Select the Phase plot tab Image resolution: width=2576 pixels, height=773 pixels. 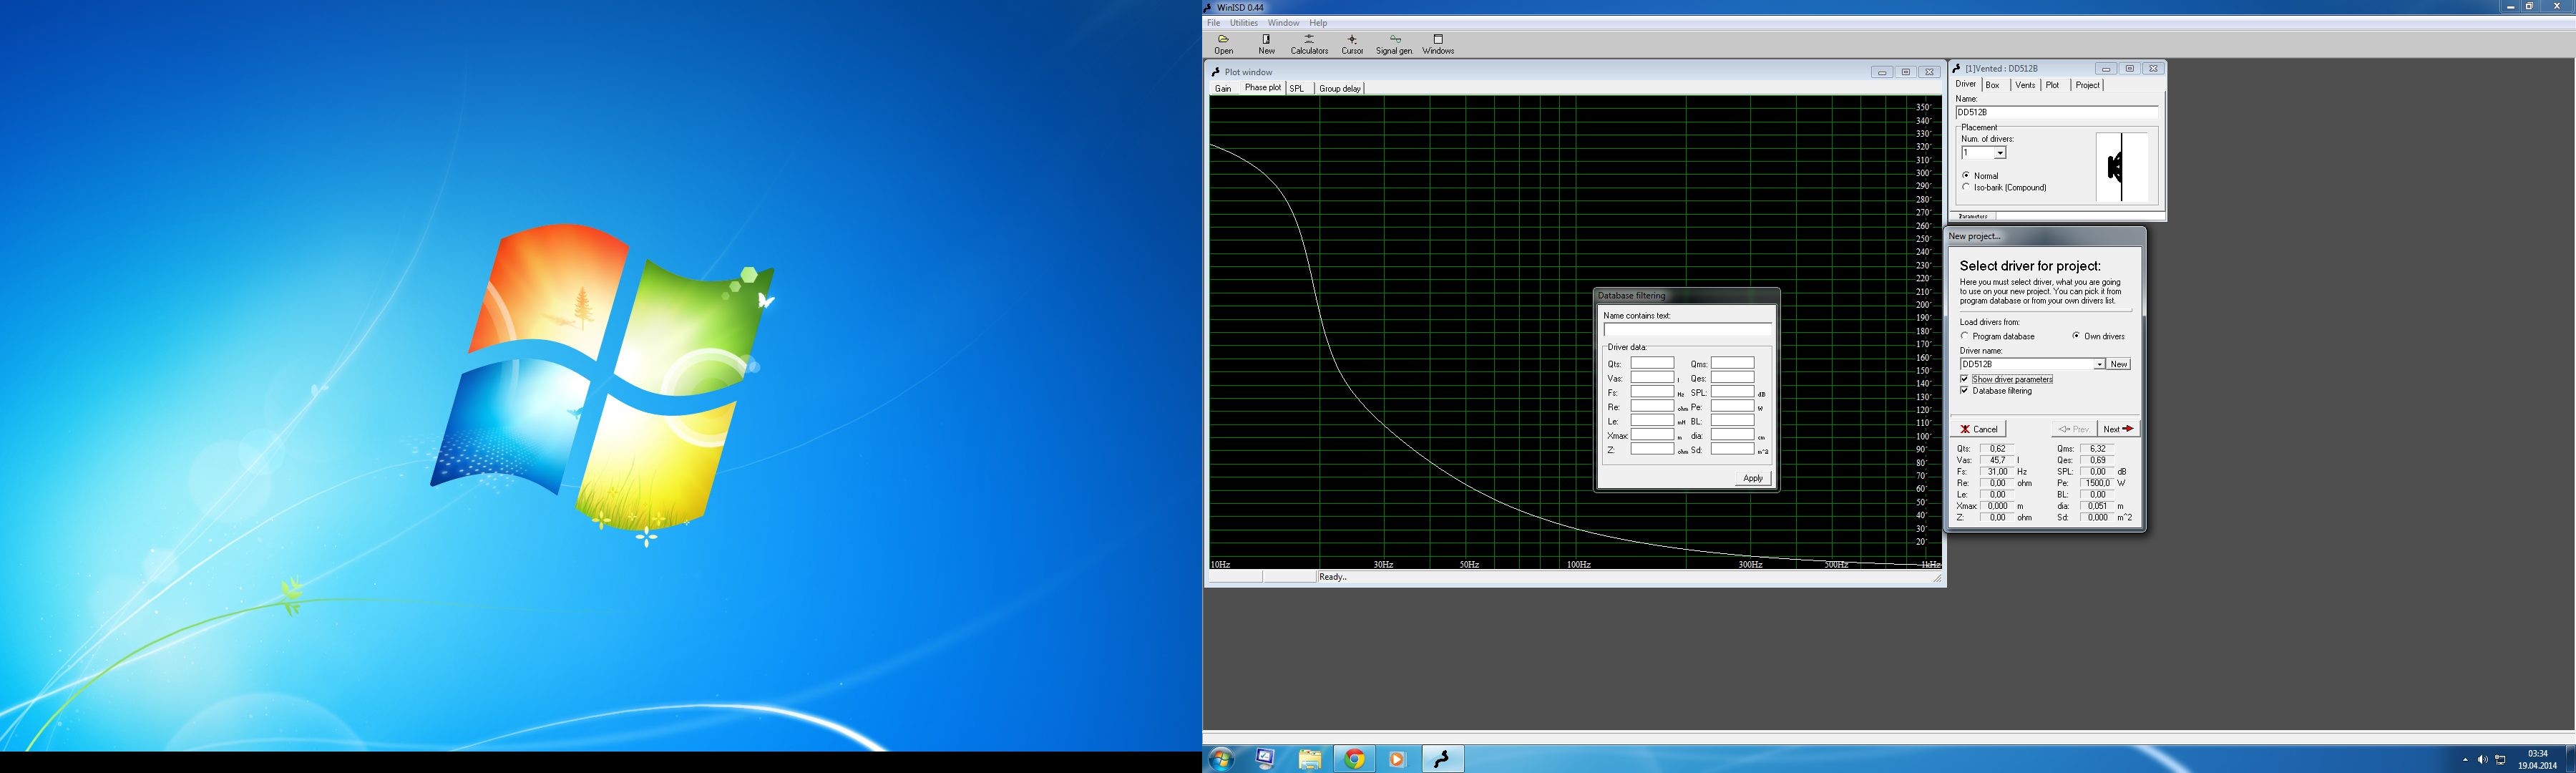point(1262,88)
